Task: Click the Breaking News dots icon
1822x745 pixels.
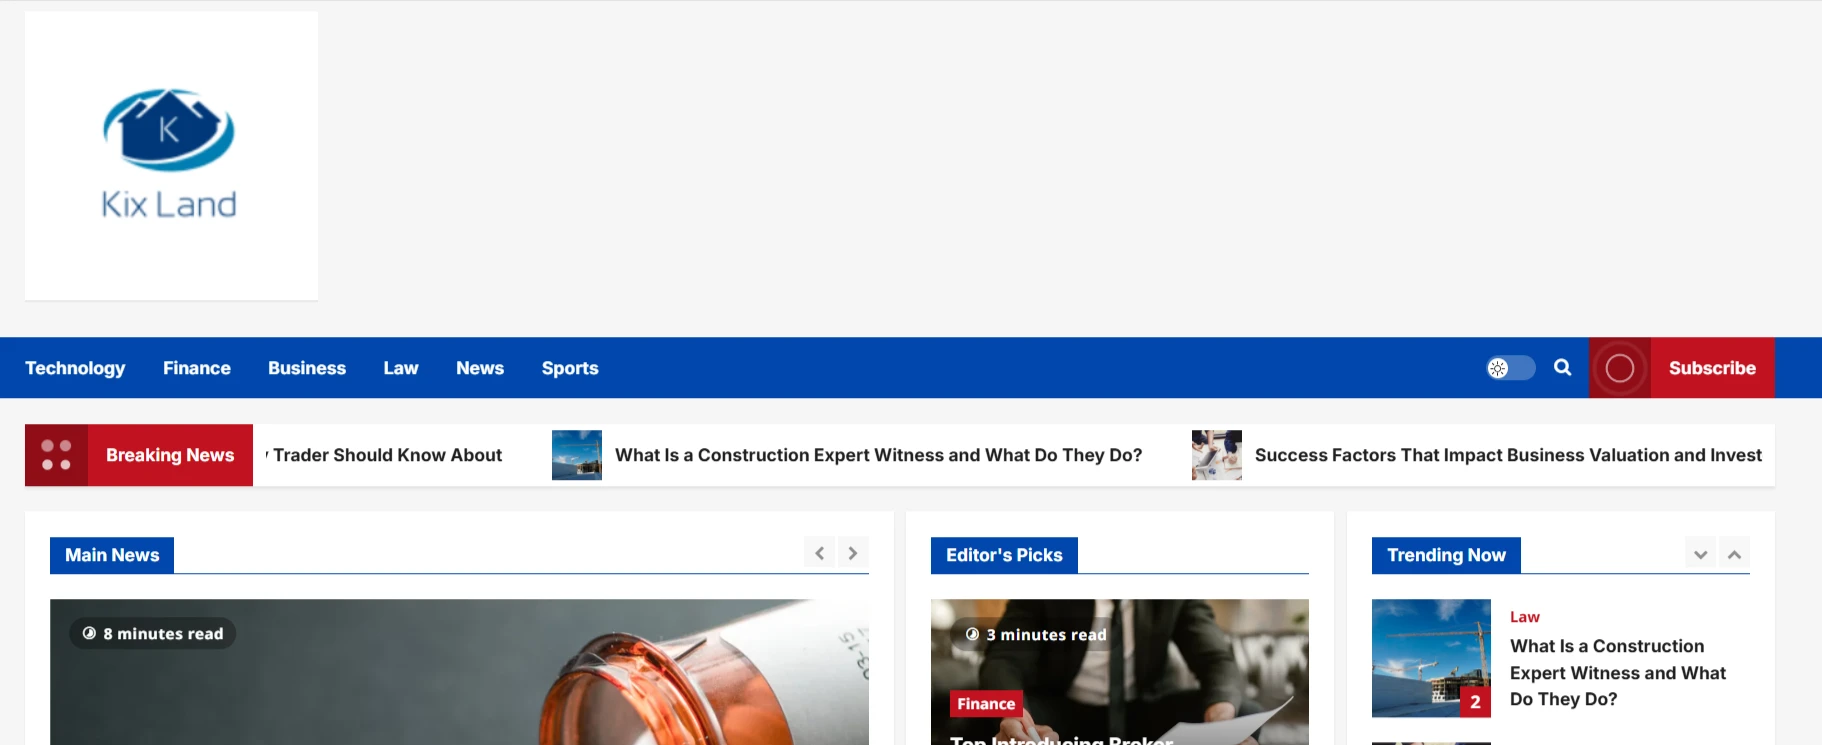Action: pos(56,455)
